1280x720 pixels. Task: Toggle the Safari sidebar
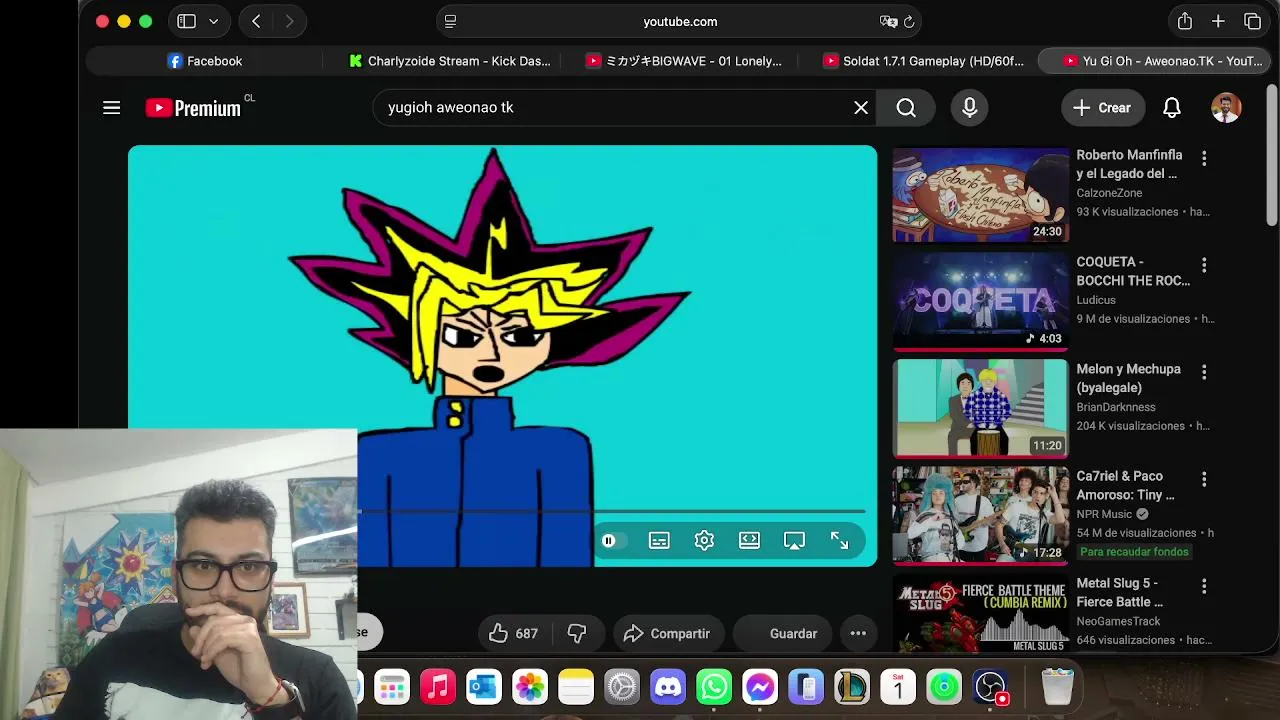[186, 21]
